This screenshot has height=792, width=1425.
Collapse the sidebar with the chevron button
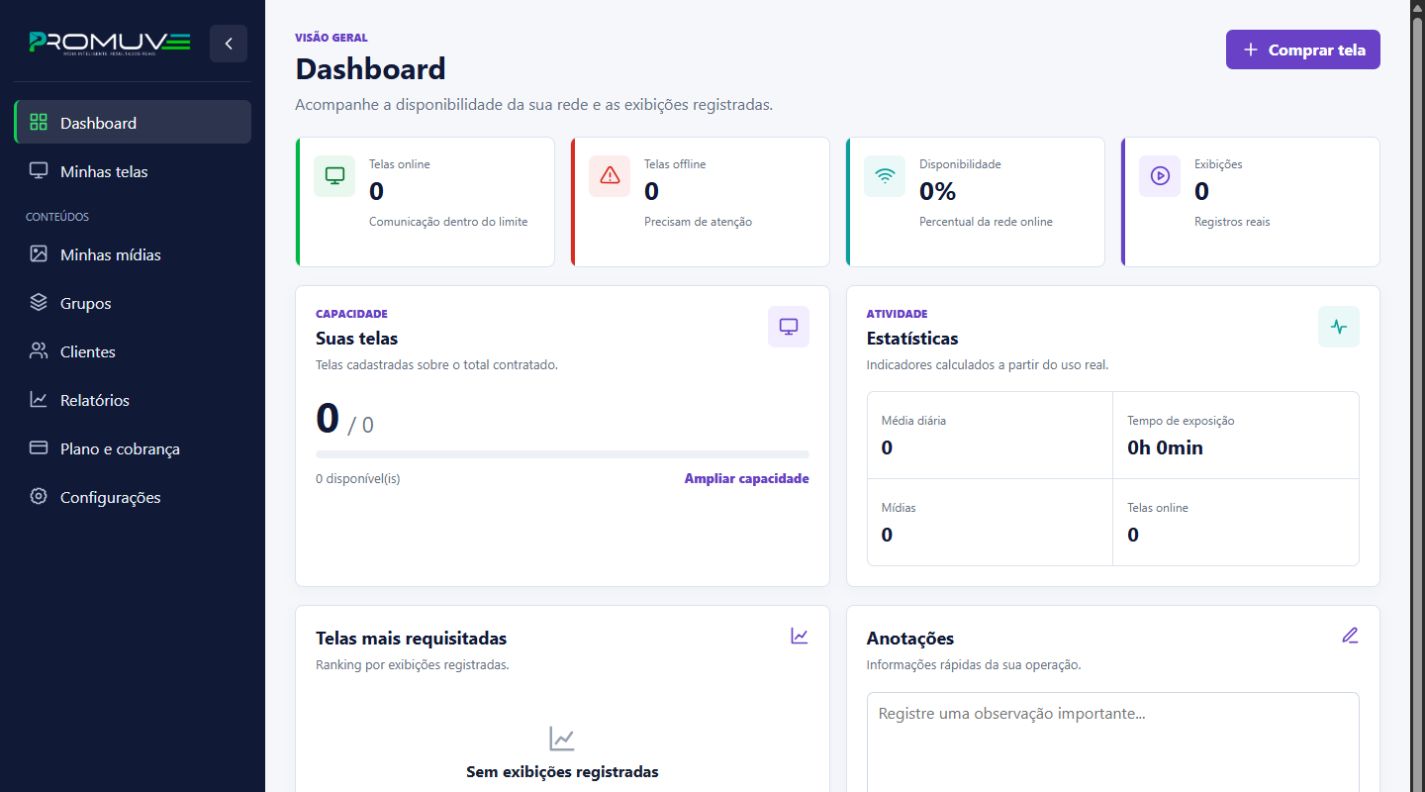[x=228, y=43]
